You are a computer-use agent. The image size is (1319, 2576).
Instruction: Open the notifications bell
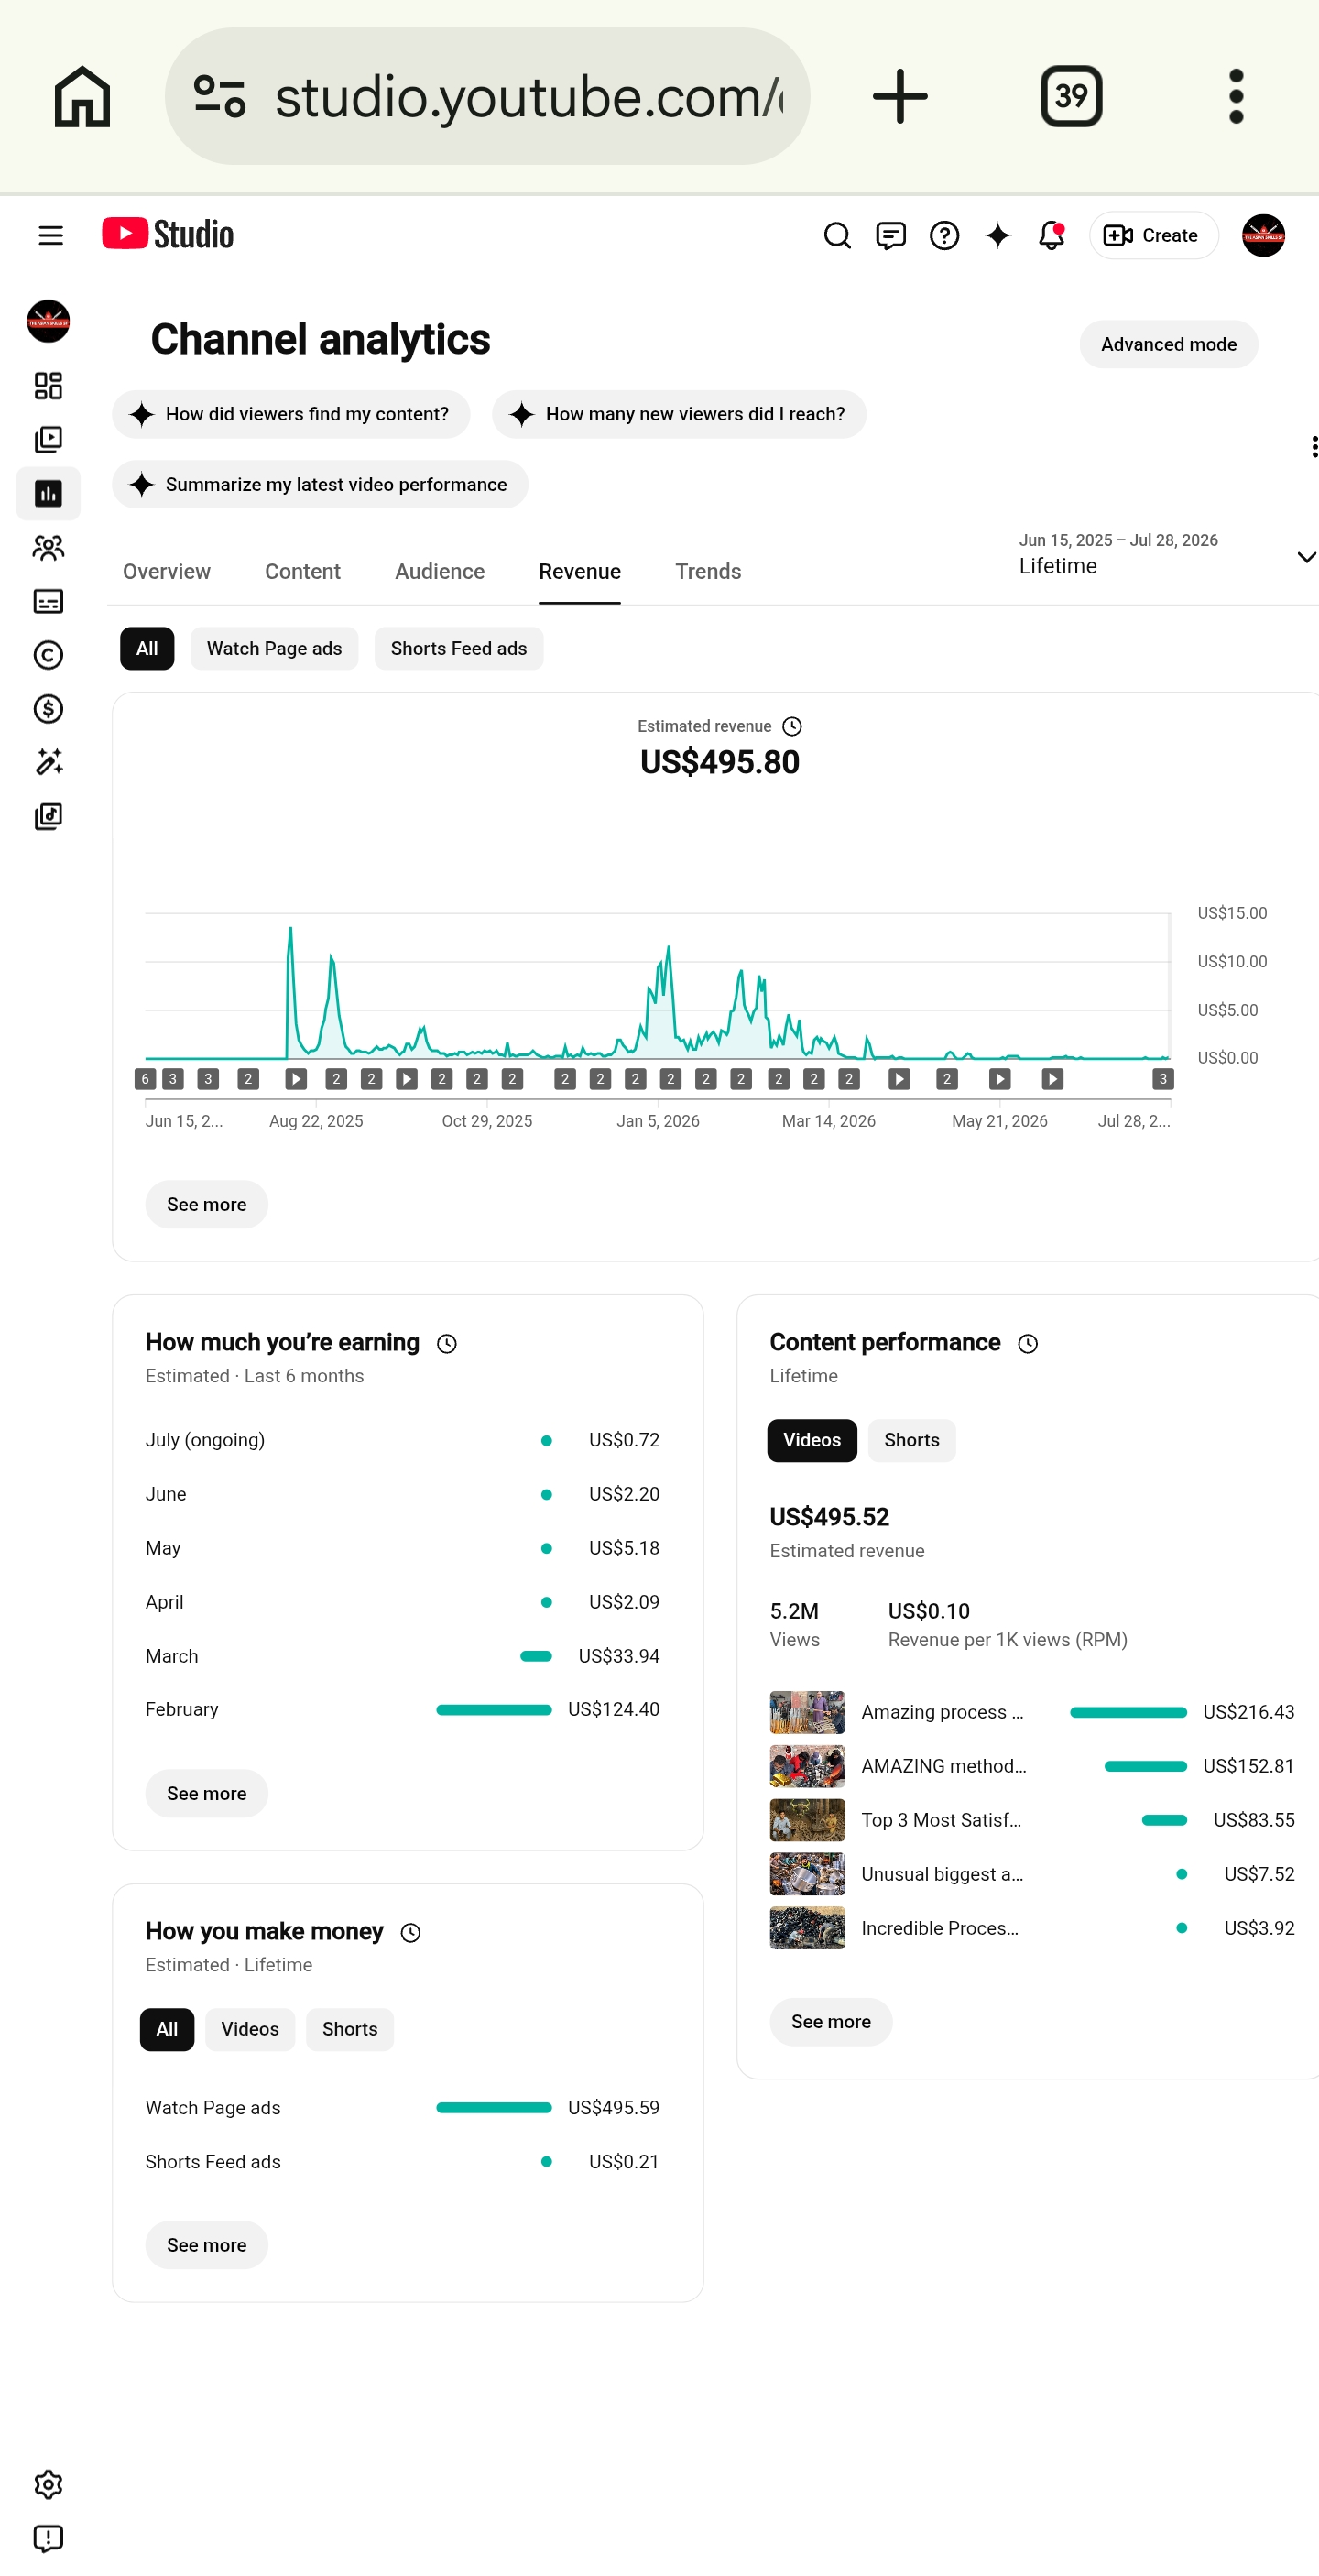tap(1051, 235)
